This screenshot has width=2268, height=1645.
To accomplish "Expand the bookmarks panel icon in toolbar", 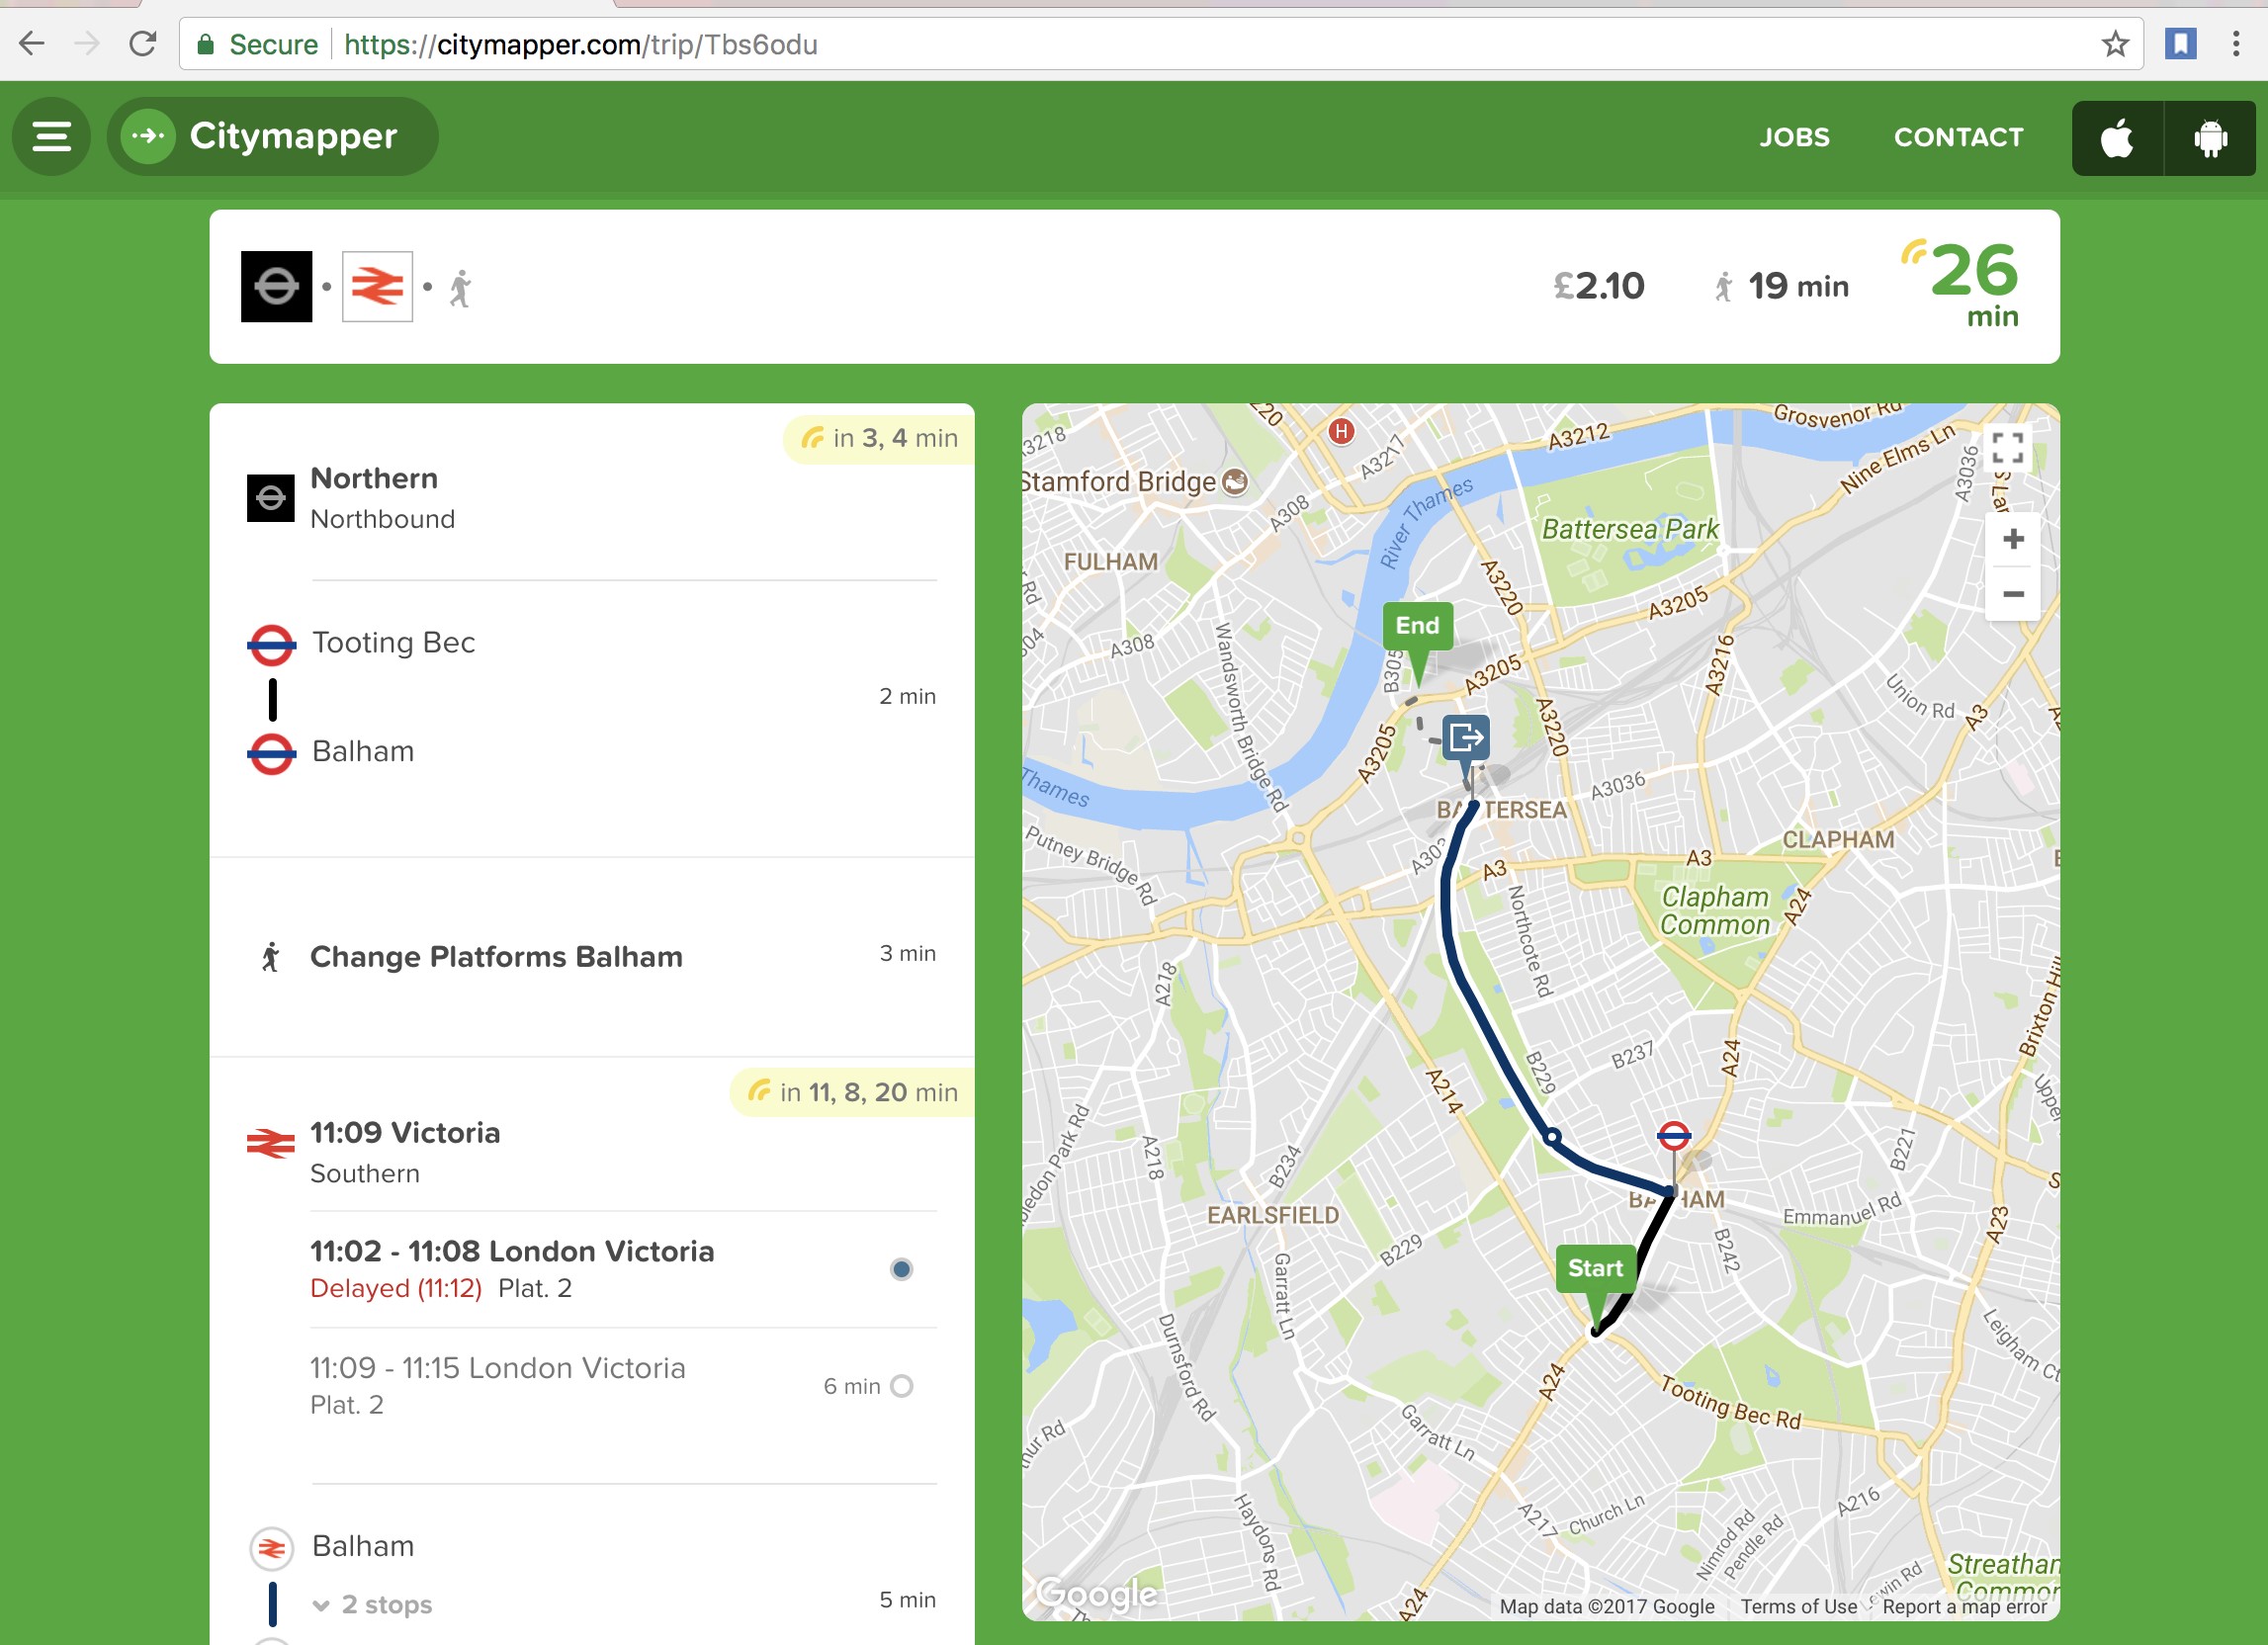I will click(x=2179, y=44).
